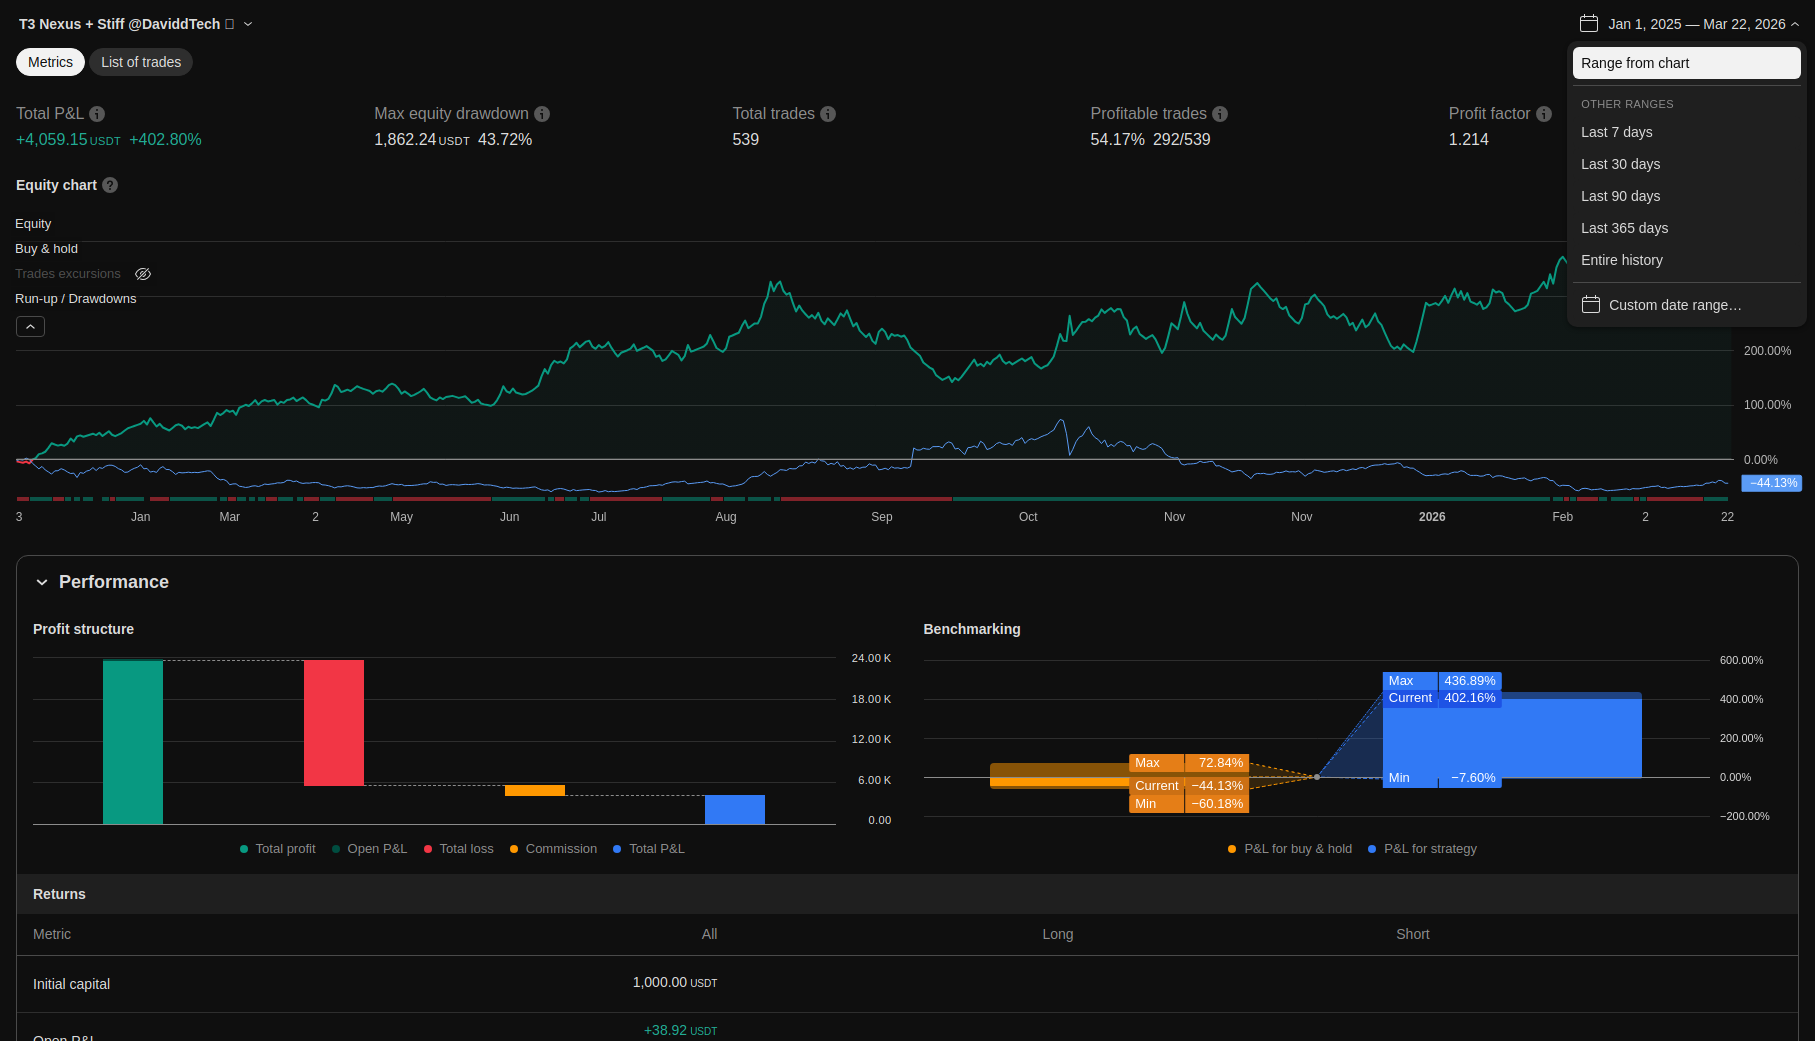The height and width of the screenshot is (1041, 1815).
Task: Toggle the Run-up / Drawdowns series
Action: (x=75, y=299)
